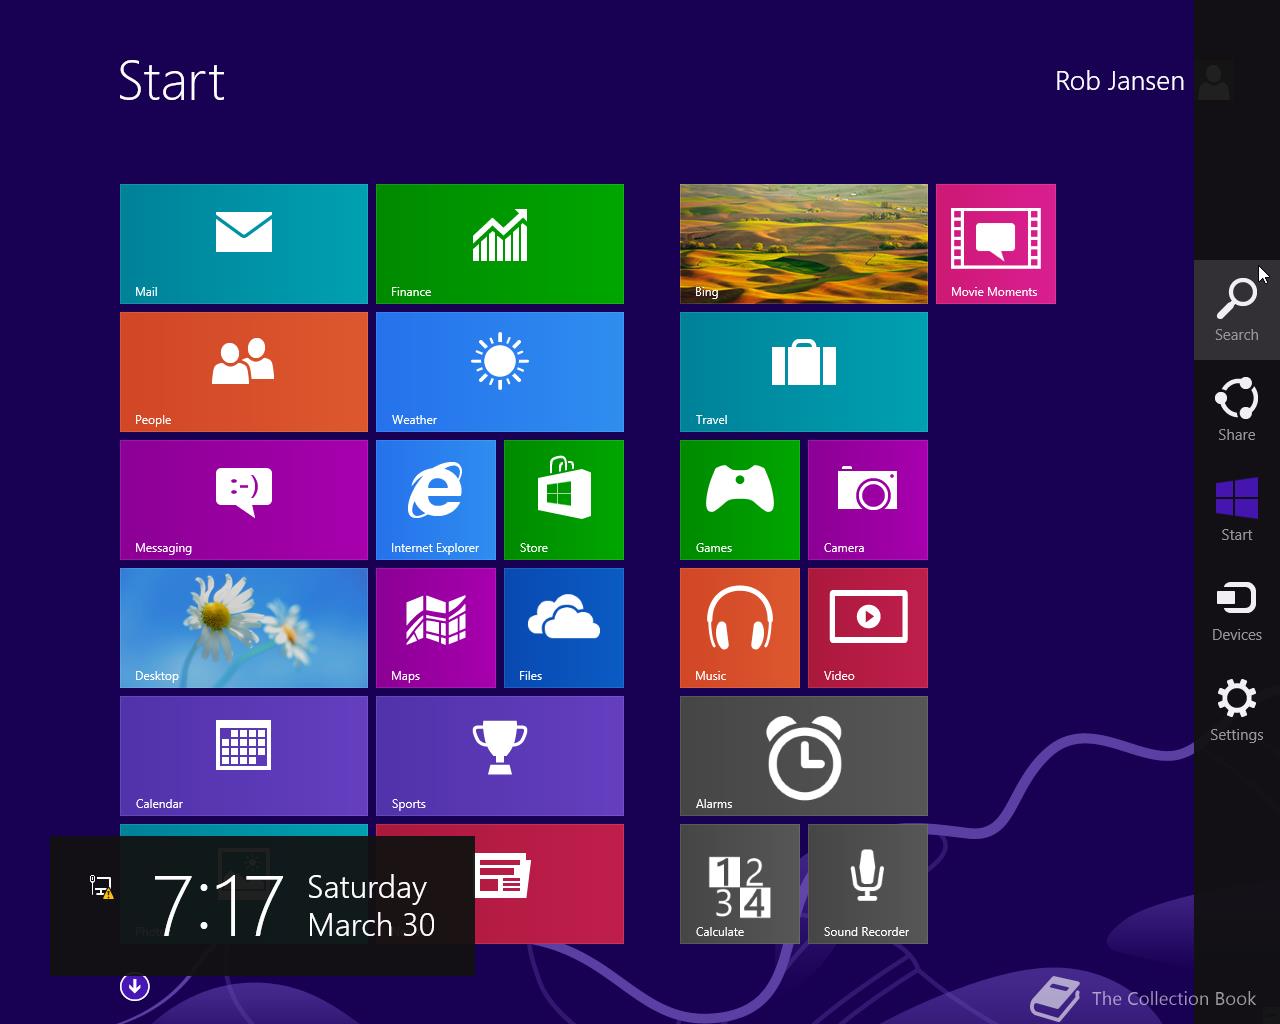This screenshot has width=1280, height=1024.
Task: Open the Alarms clock tile
Action: pyautogui.click(x=804, y=756)
